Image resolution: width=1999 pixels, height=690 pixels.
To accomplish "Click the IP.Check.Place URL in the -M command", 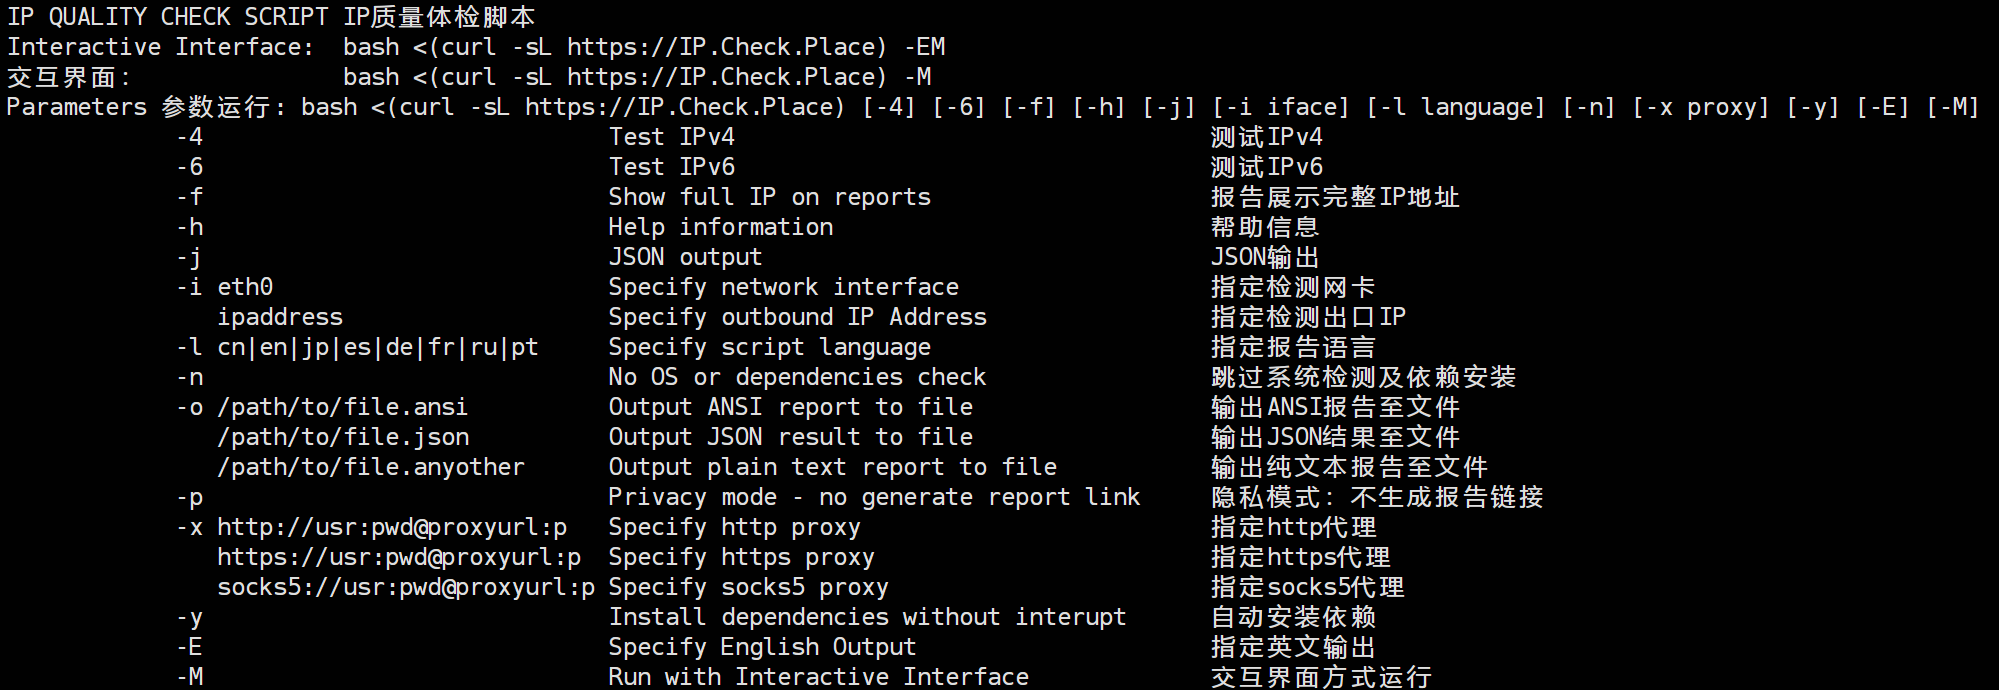I will (726, 77).
